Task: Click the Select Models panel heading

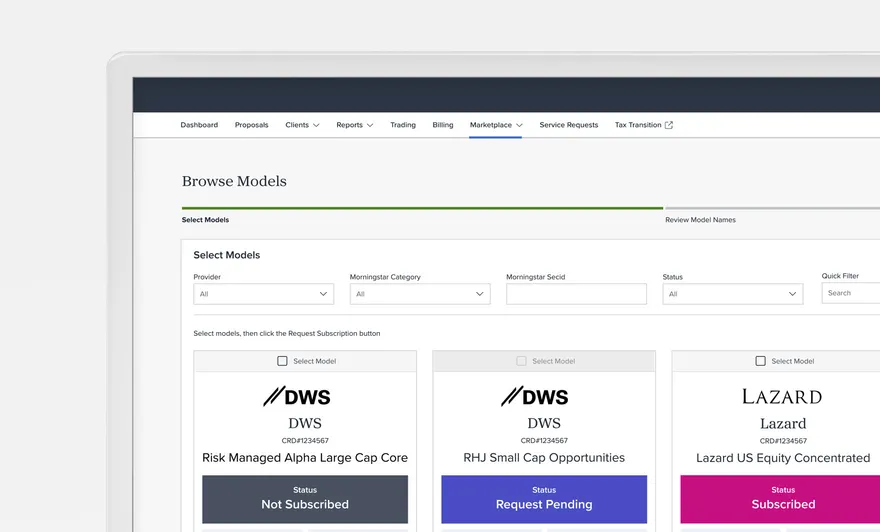Action: tap(227, 255)
